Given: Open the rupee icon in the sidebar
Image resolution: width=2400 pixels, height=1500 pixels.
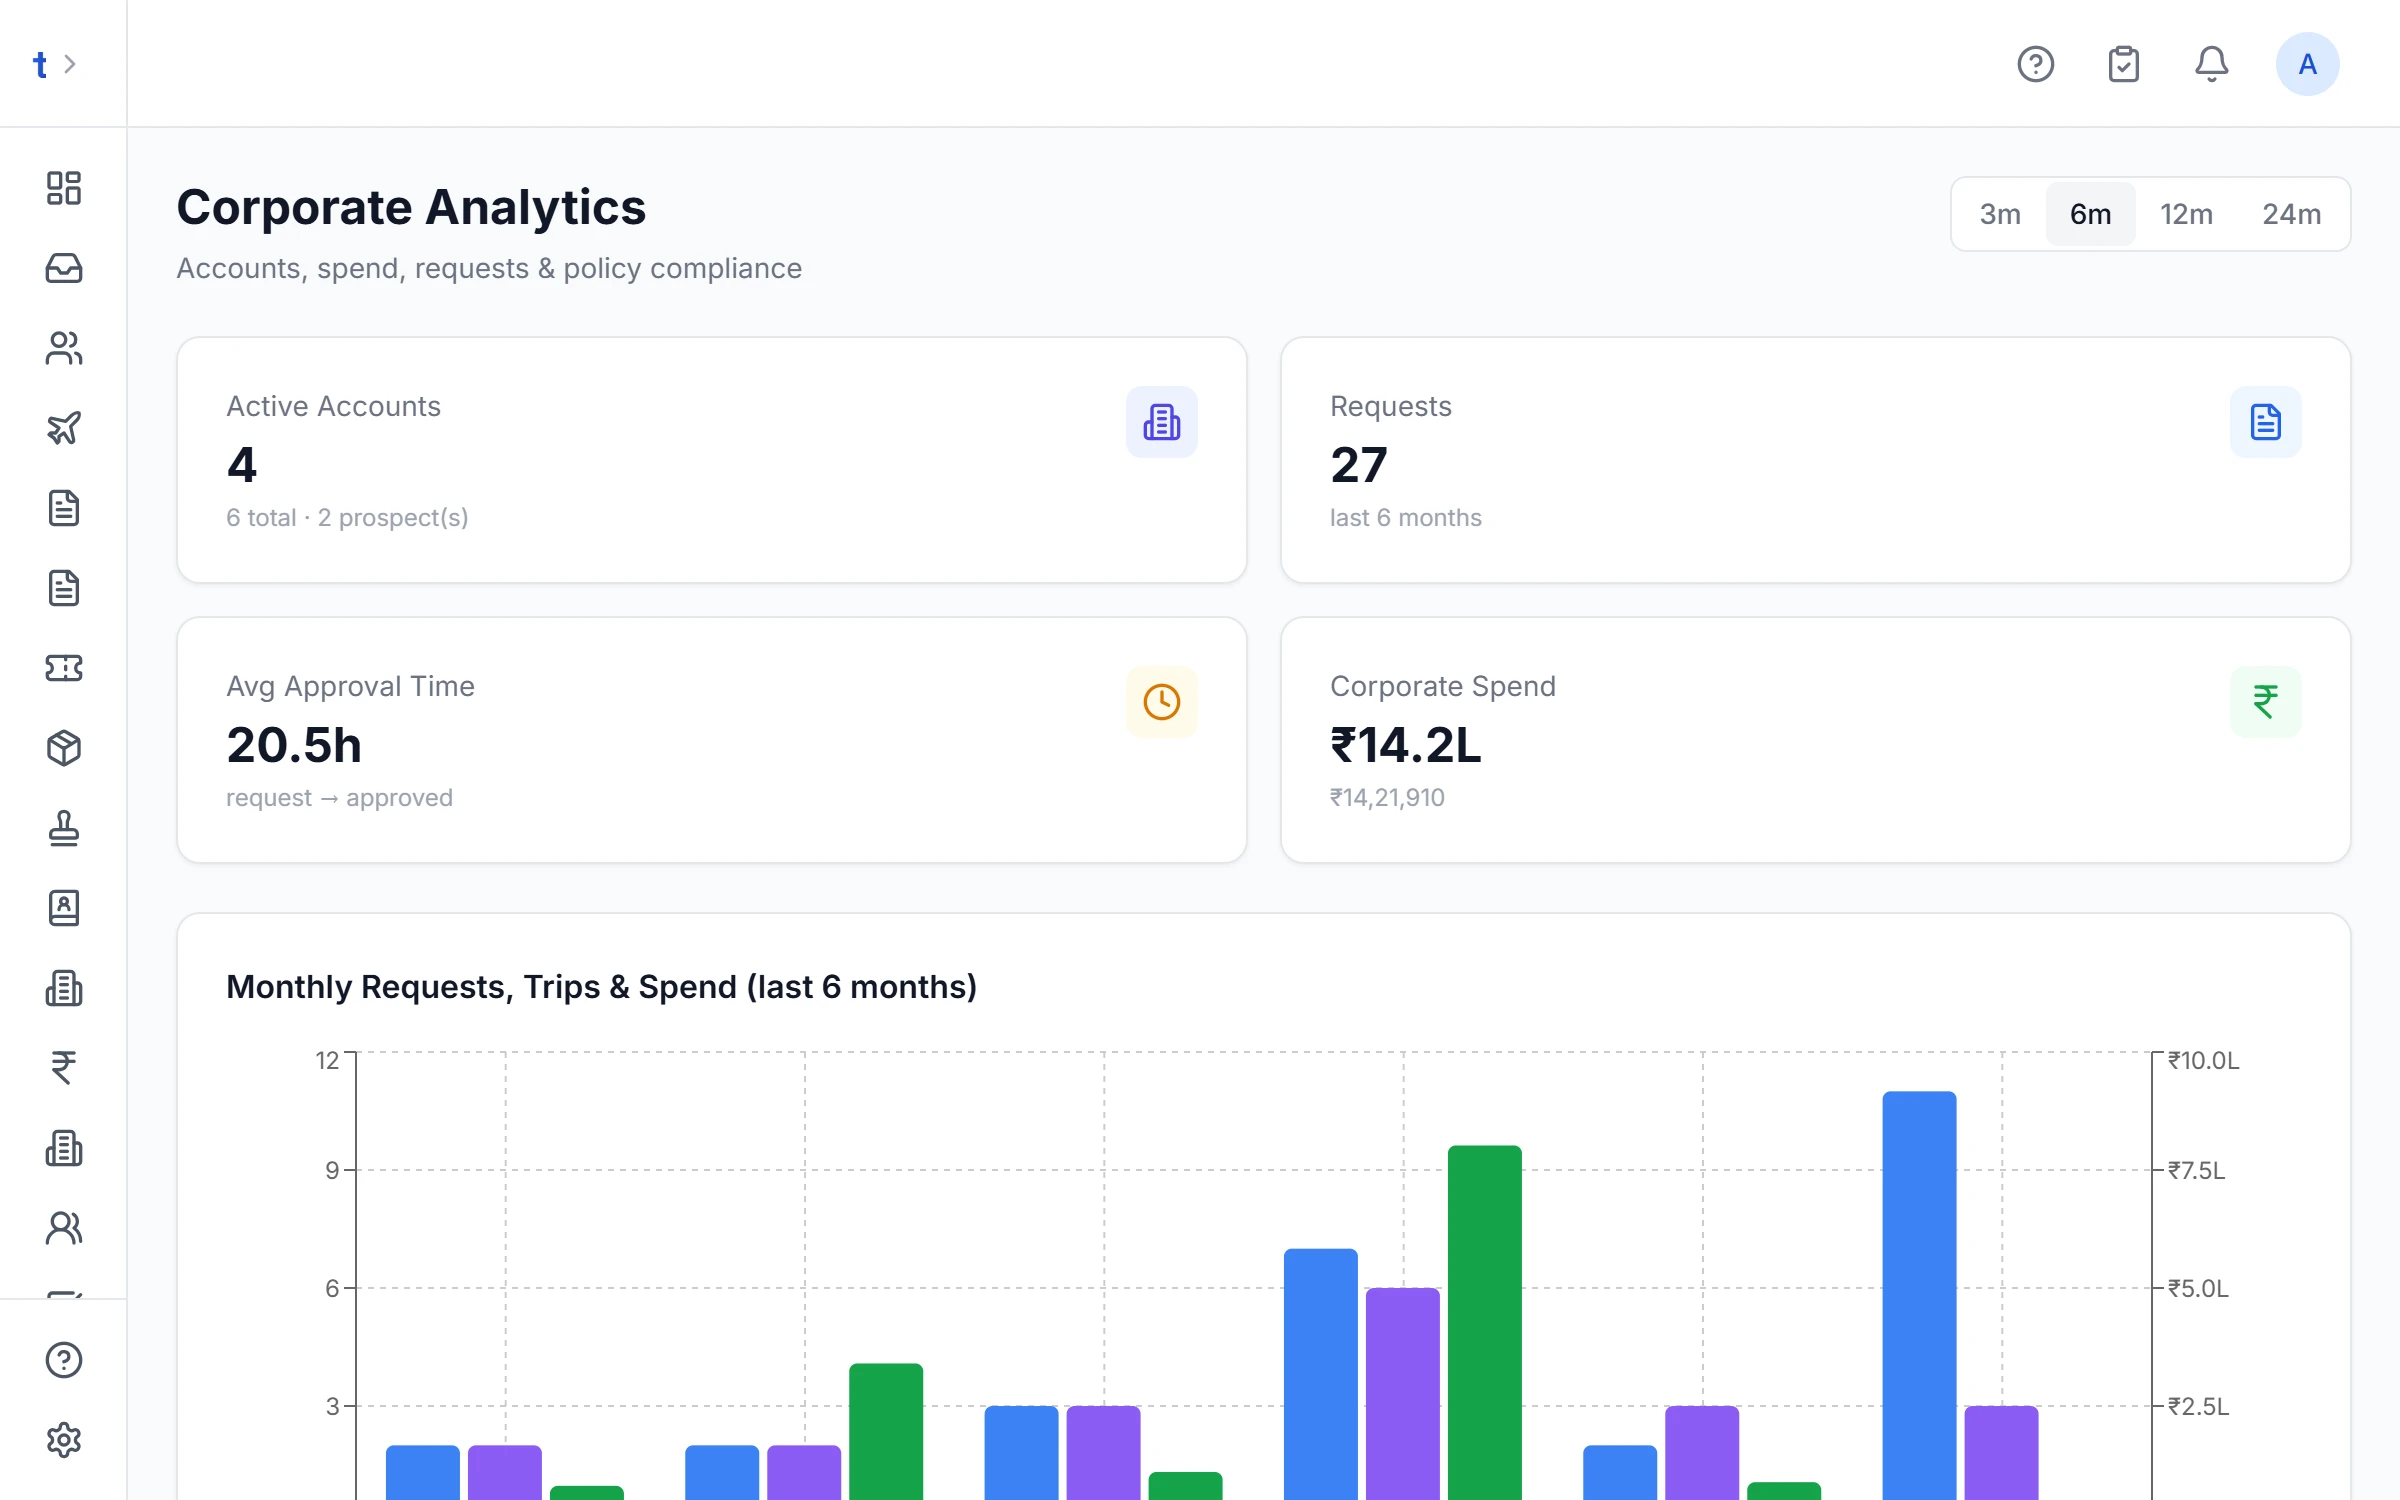Looking at the screenshot, I should click(64, 1068).
